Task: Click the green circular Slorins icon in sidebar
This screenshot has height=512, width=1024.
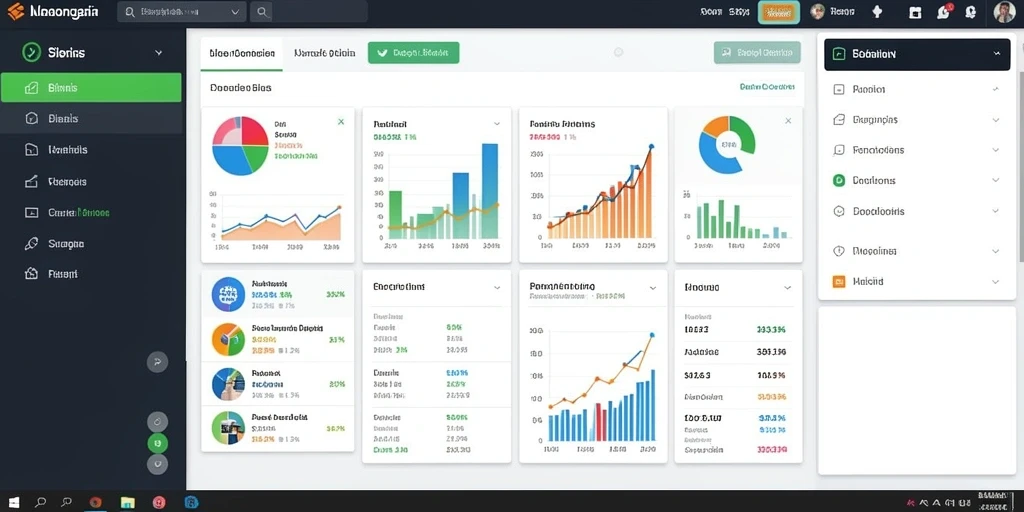Action: pyautogui.click(x=31, y=52)
